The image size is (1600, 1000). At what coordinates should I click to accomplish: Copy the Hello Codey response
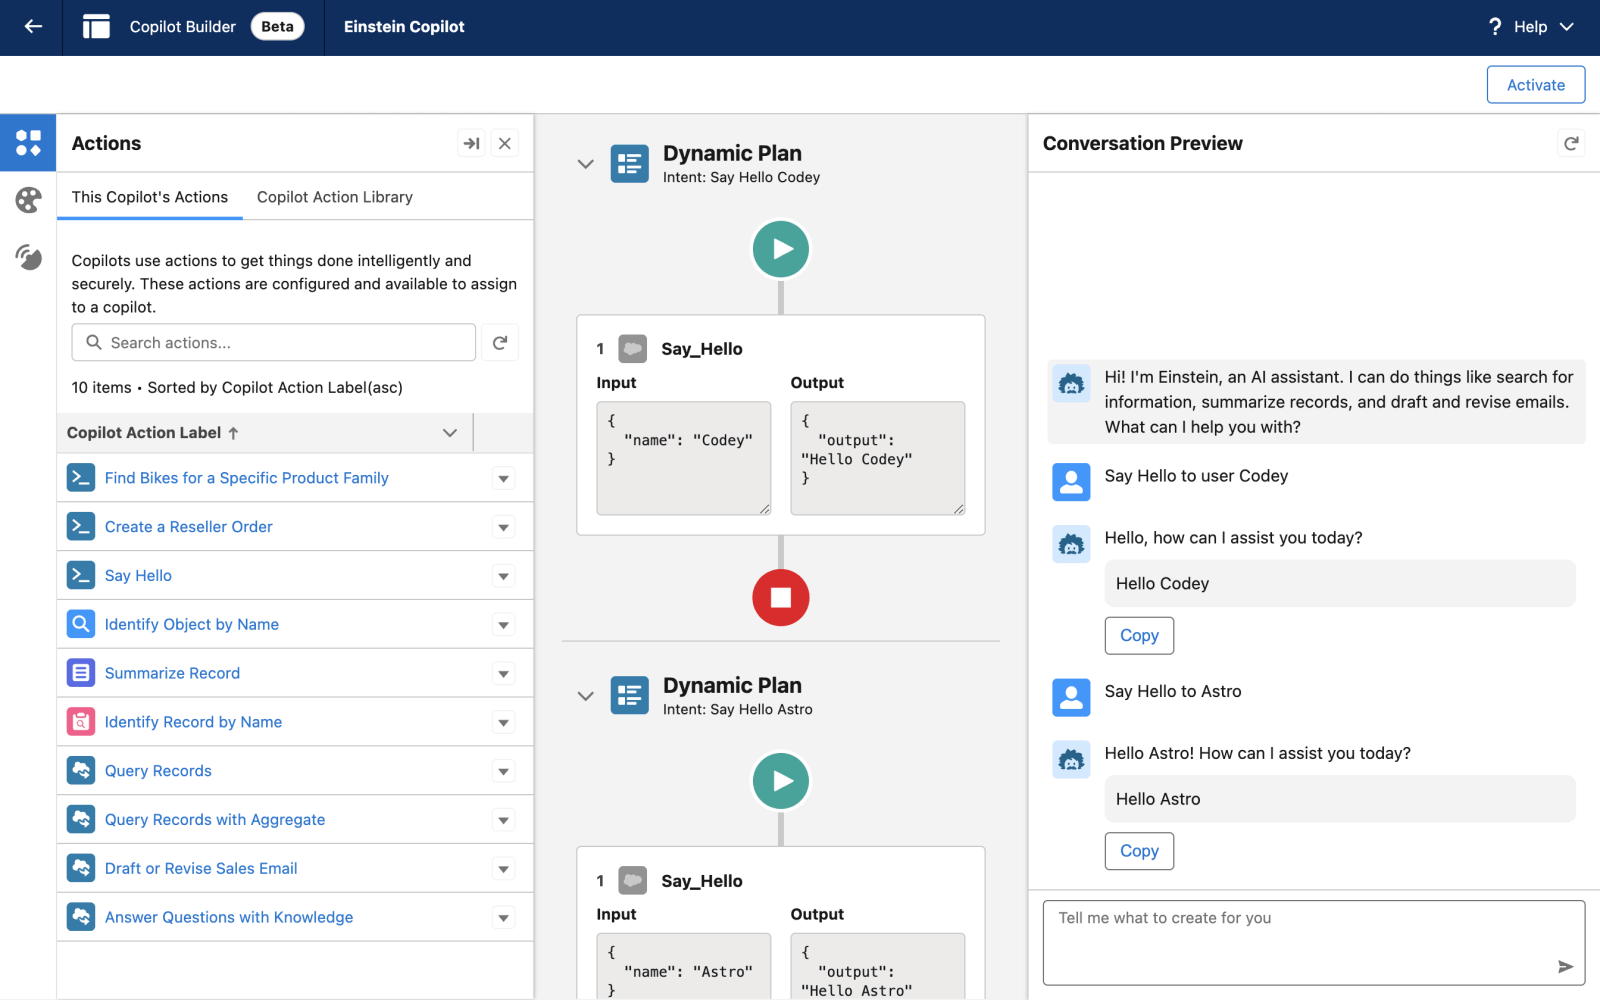(x=1139, y=635)
